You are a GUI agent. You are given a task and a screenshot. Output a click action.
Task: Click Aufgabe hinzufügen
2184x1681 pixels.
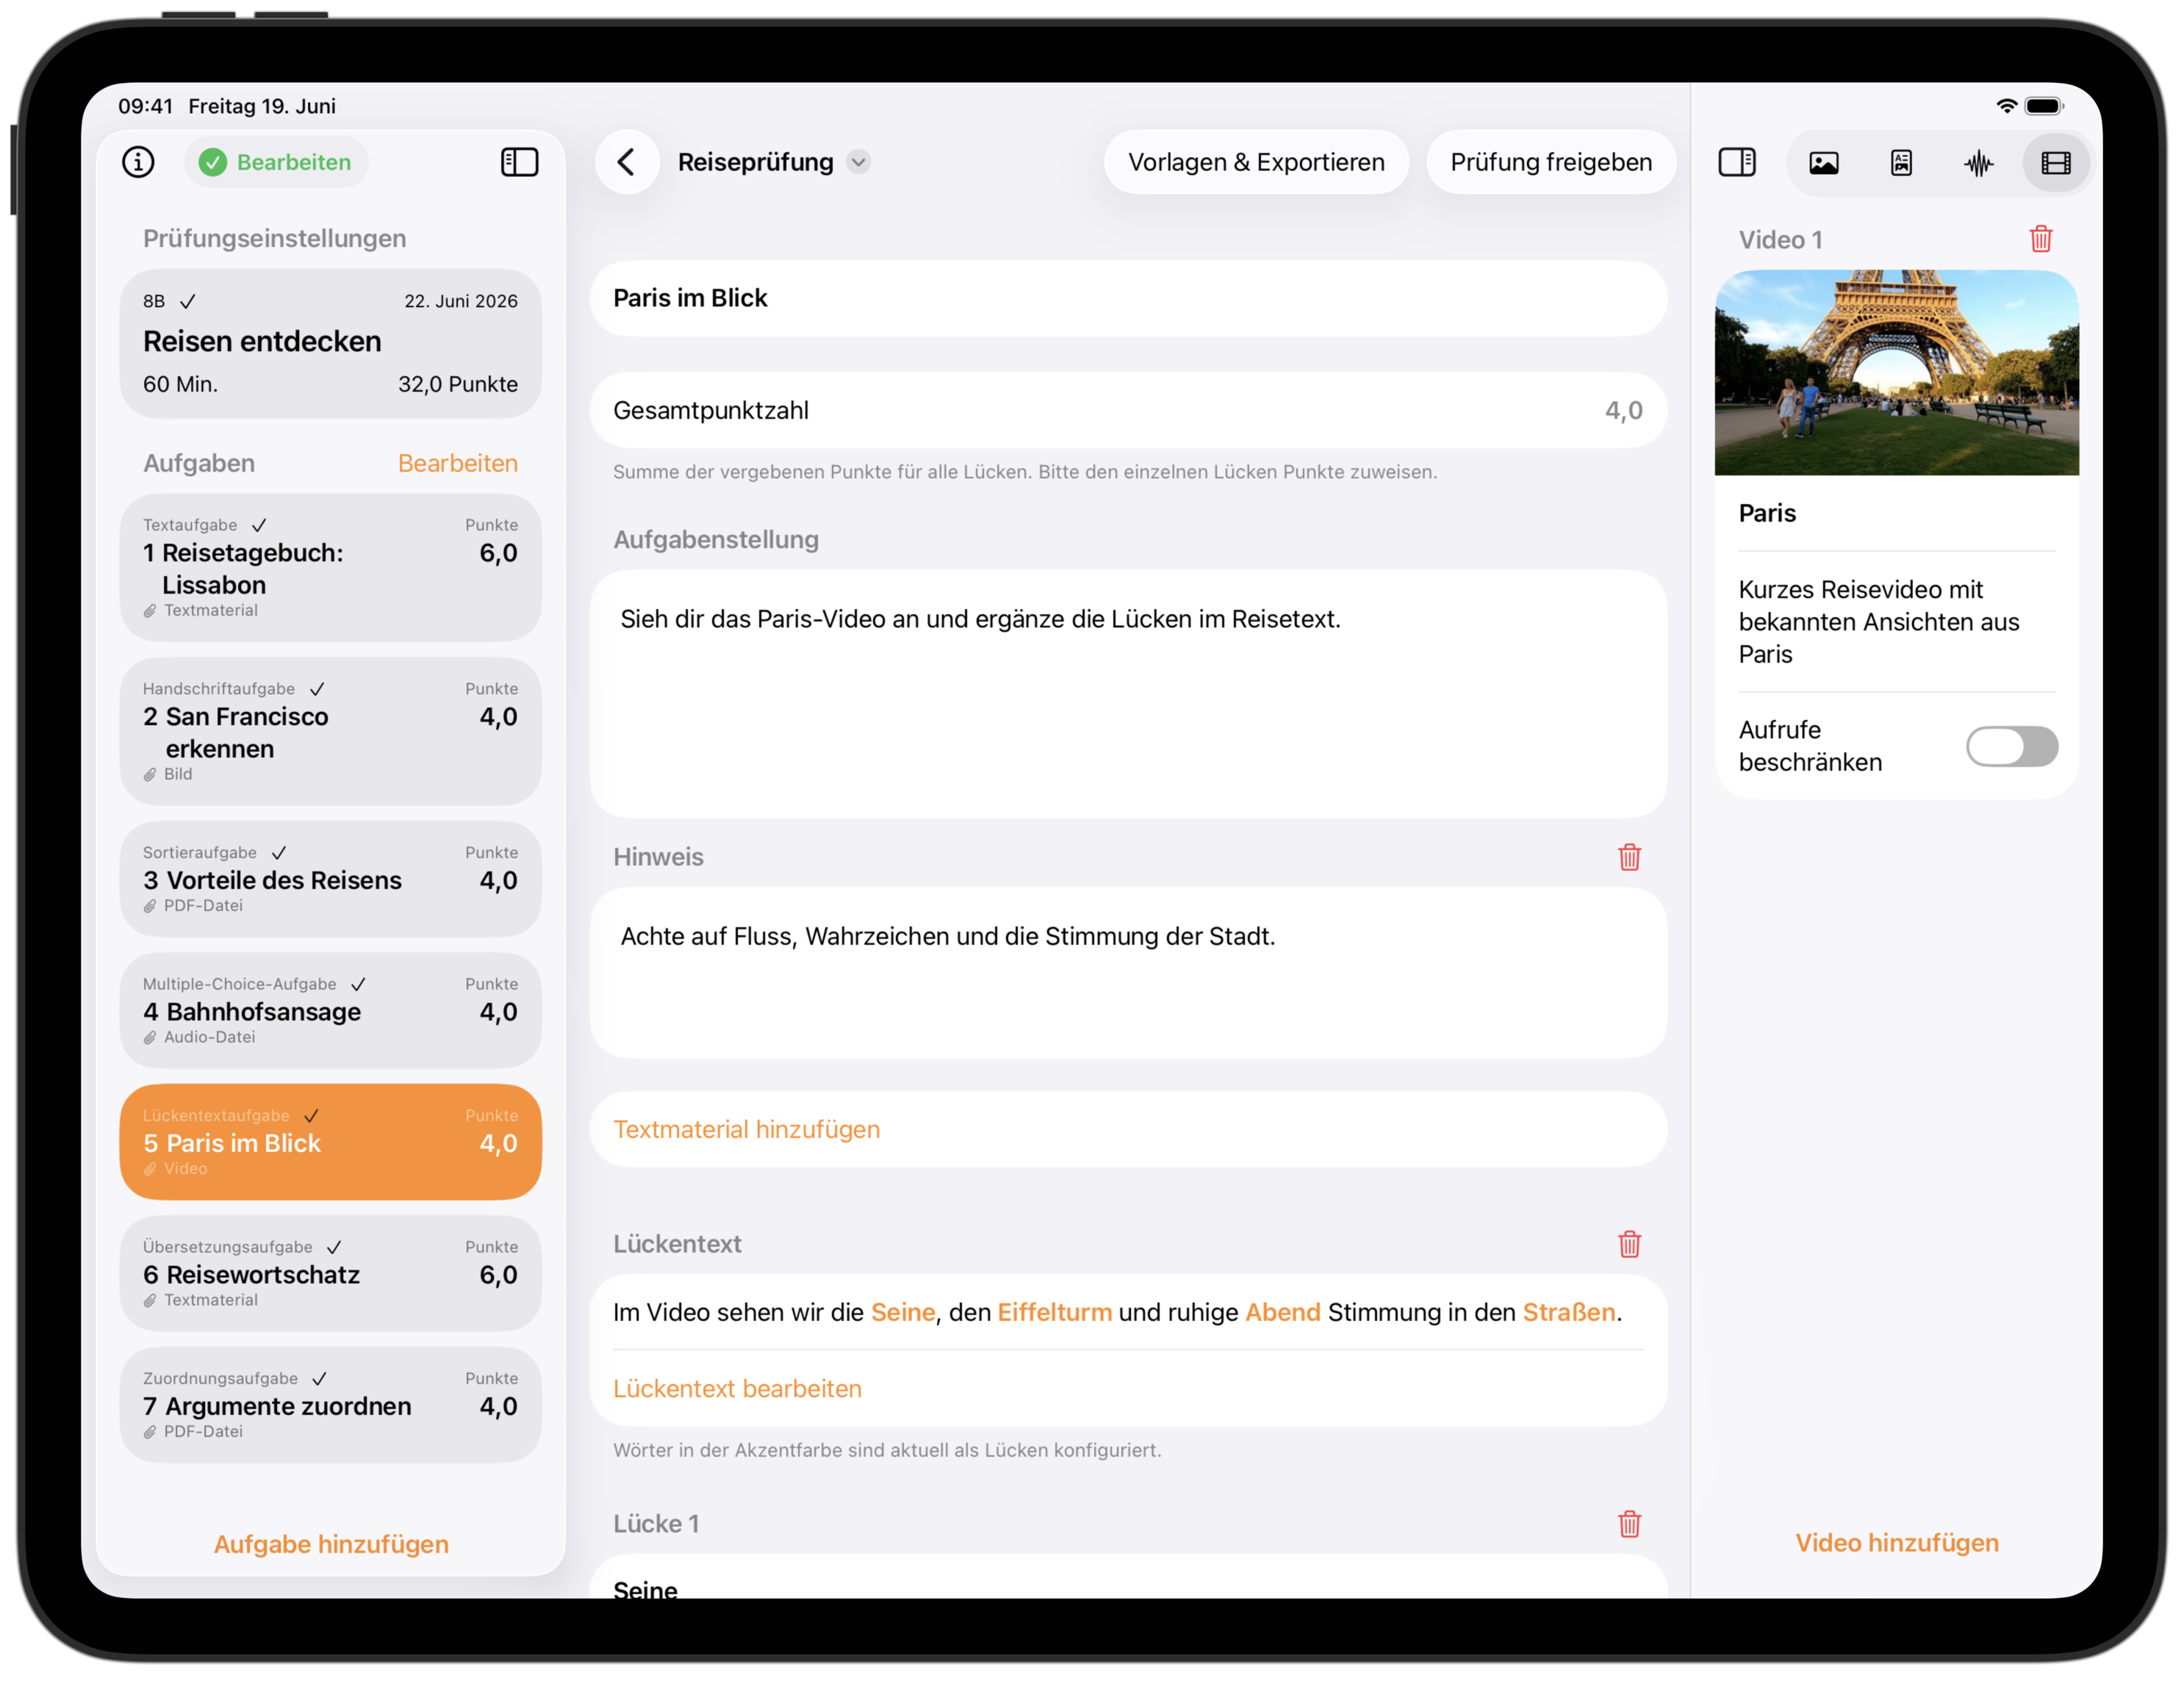pos(331,1544)
